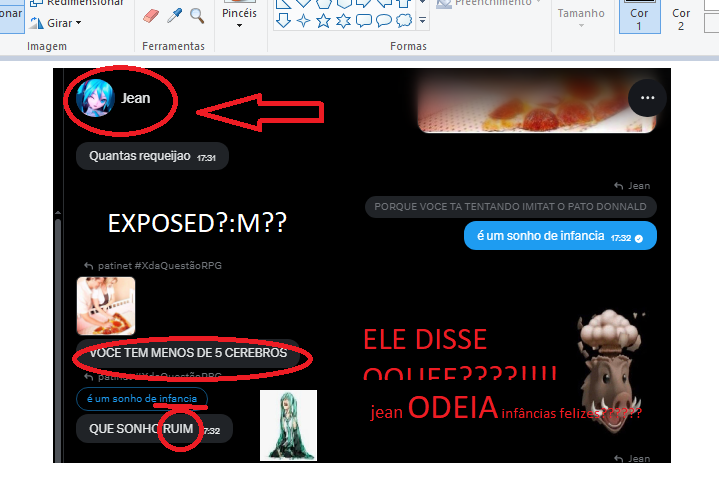The width and height of the screenshot is (719, 482).
Task: Choose the six-point star shape
Action: (x=343, y=21)
